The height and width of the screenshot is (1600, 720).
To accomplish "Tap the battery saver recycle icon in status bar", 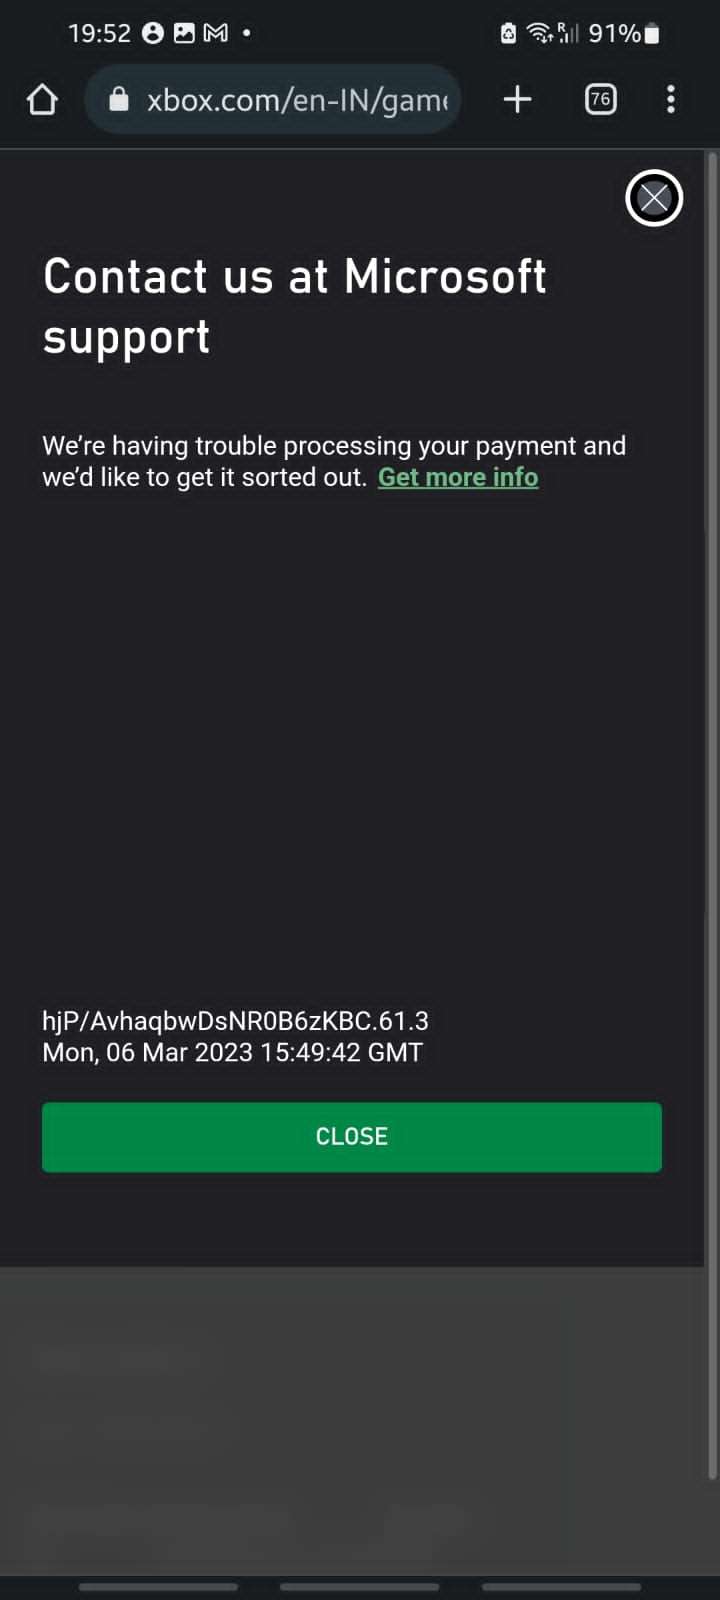I will (x=508, y=33).
